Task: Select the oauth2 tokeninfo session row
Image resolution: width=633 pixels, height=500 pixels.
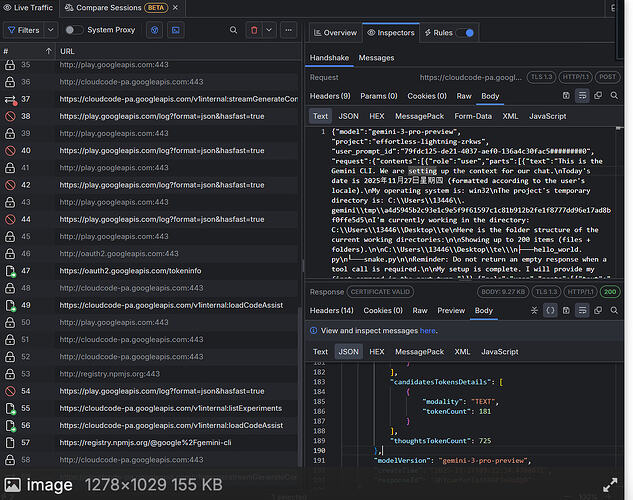Action: pos(149,271)
